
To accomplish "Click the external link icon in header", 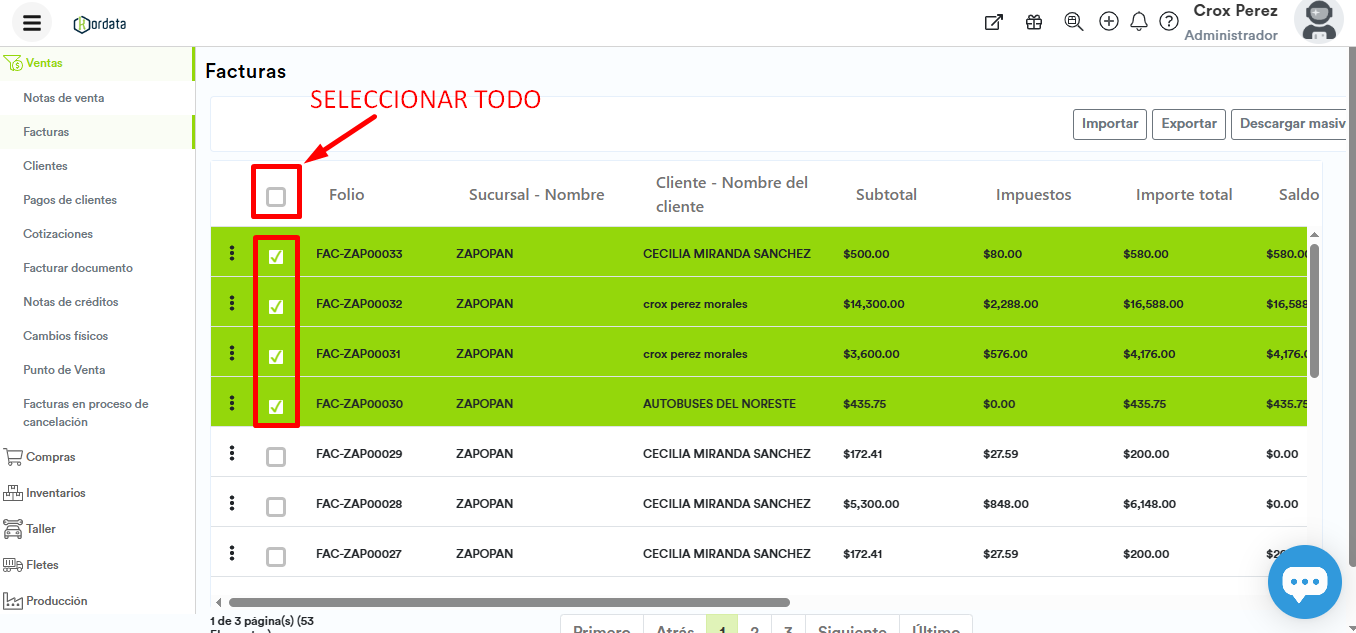I will (993, 22).
